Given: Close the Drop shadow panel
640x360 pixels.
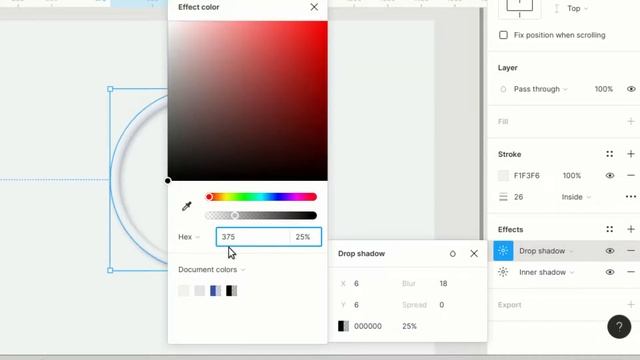Looking at the screenshot, I should click(x=474, y=253).
